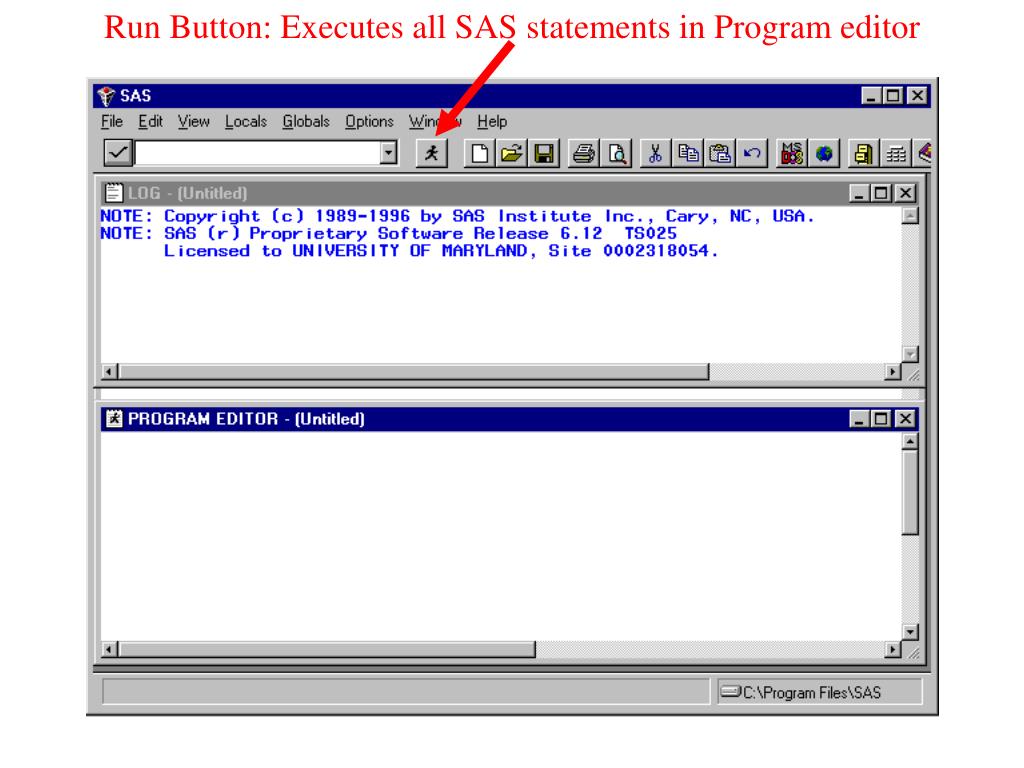The image size is (1024, 768).
Task: Click Program Editor's vertical scroll down arrow
Action: (x=910, y=632)
